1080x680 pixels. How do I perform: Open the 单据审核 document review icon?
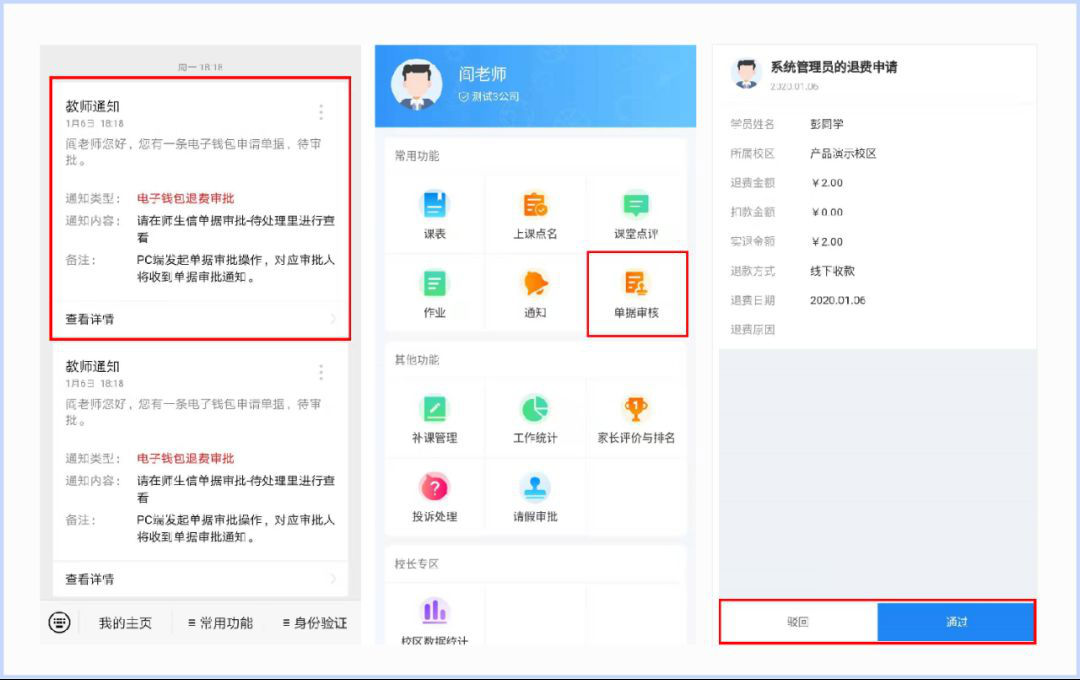pos(636,283)
